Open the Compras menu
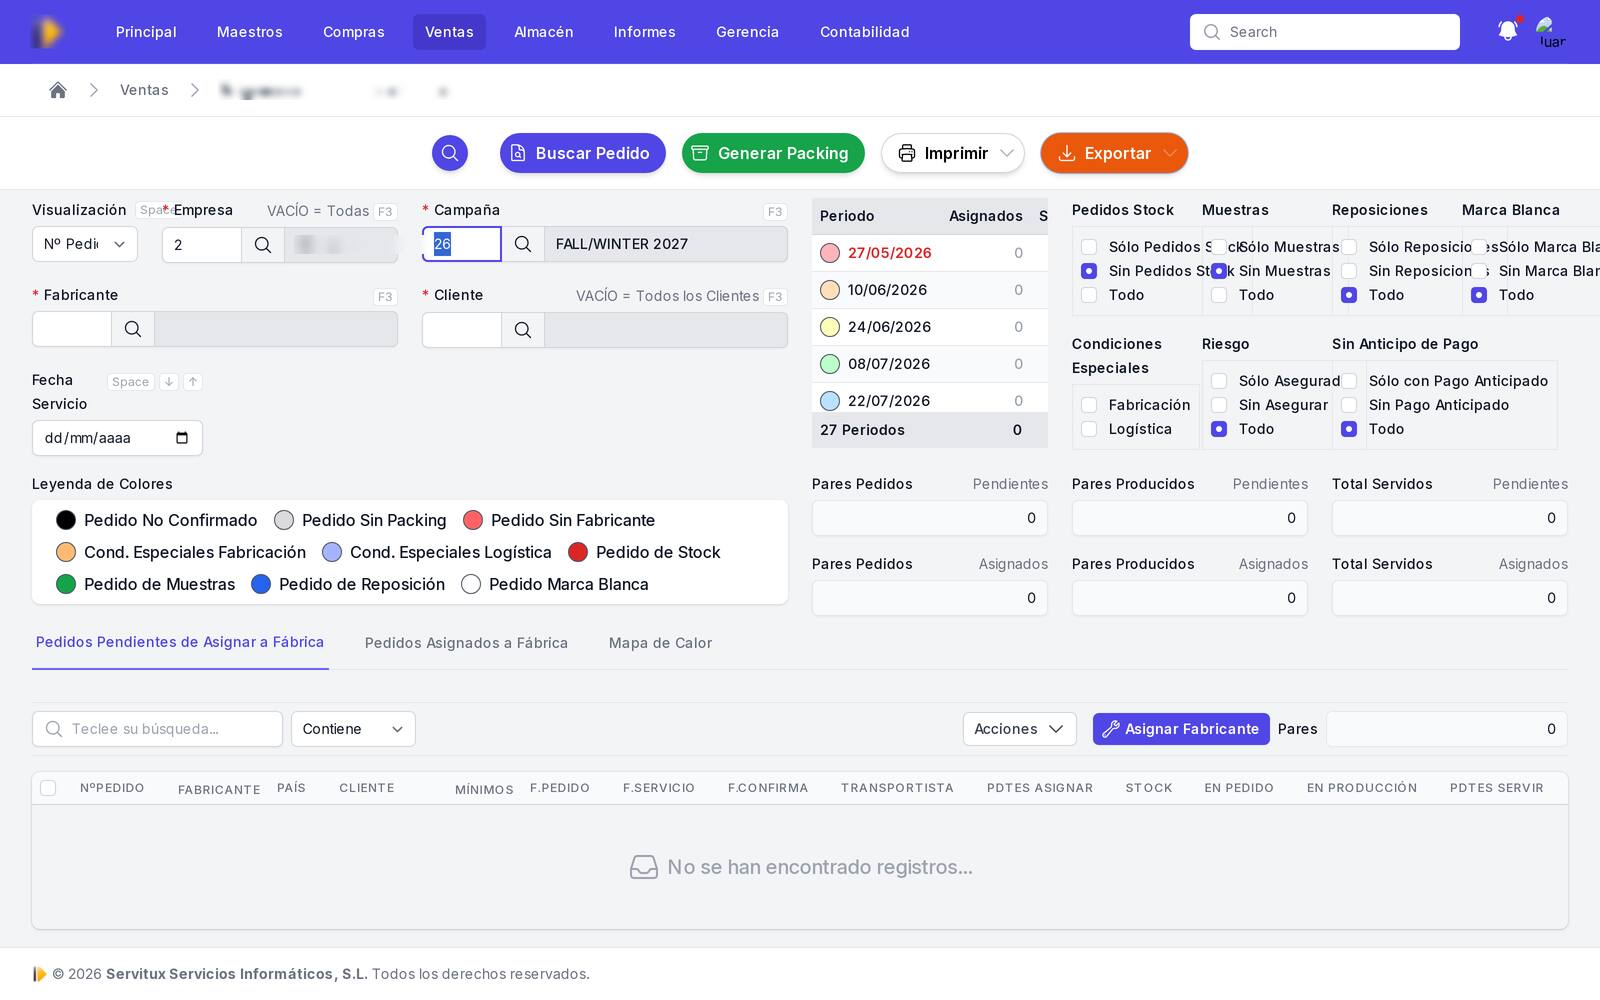1600x1000 pixels. click(x=354, y=32)
